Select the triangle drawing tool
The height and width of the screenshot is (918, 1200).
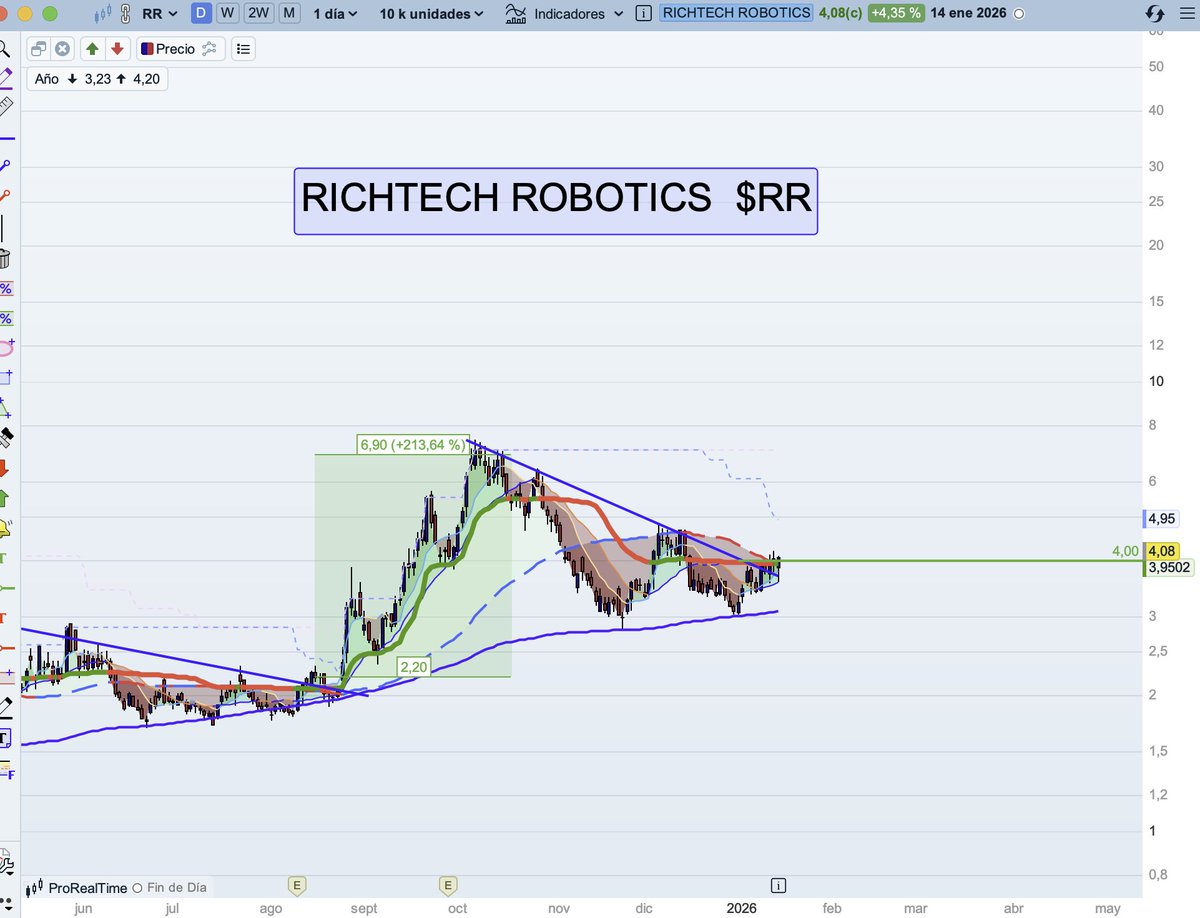pyautogui.click(x=5, y=407)
